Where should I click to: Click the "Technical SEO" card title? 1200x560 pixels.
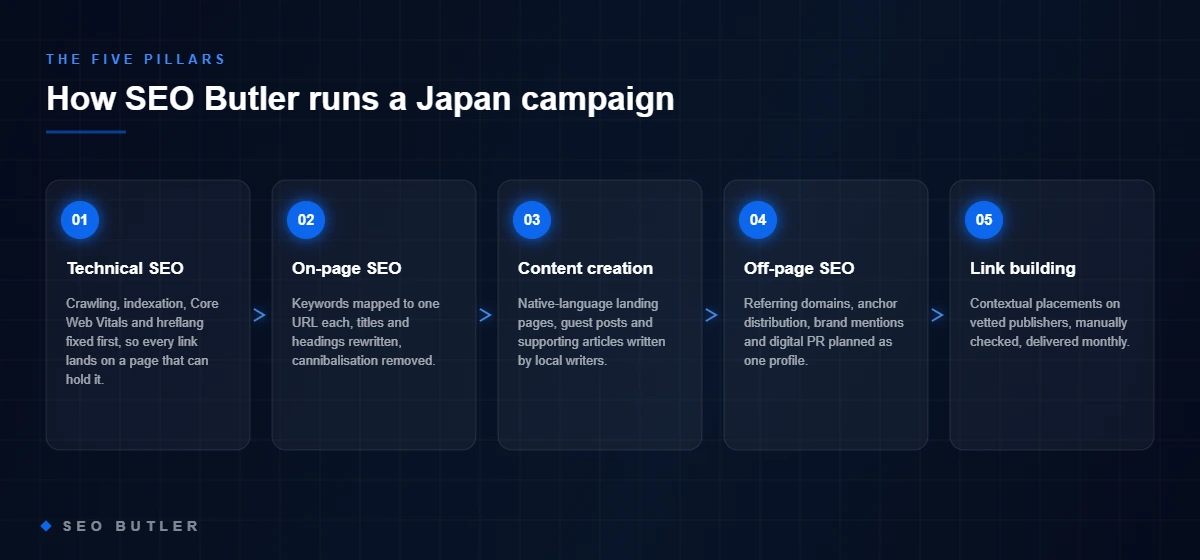pos(125,268)
